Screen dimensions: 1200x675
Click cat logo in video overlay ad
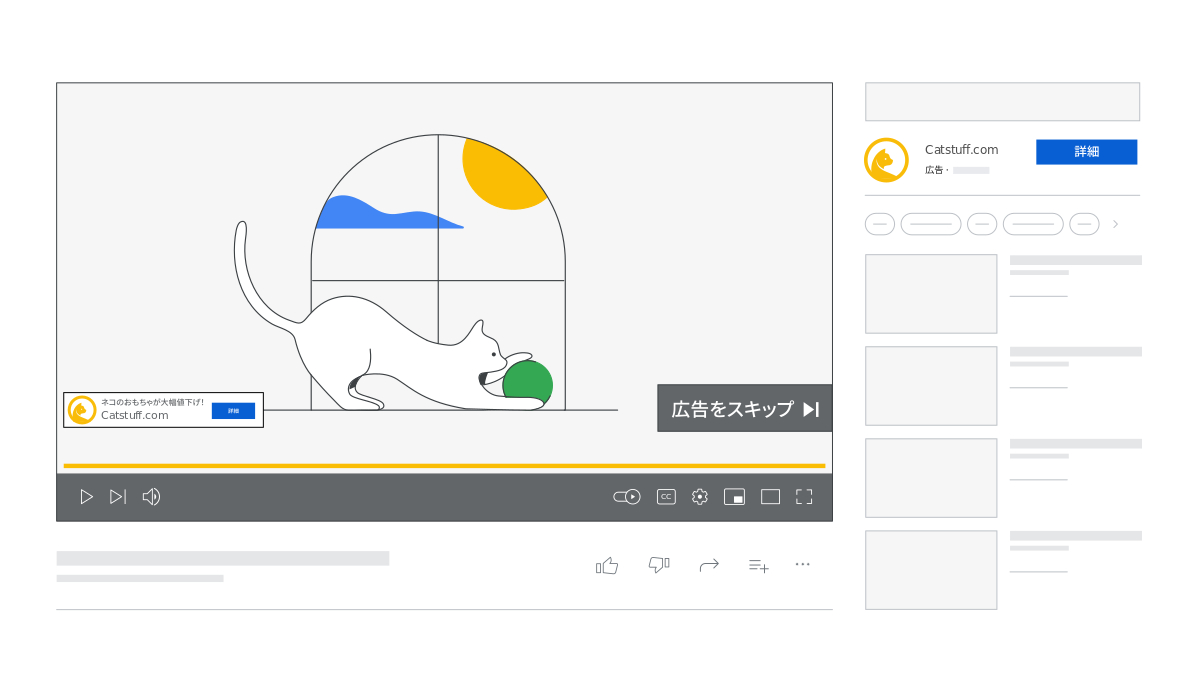tap(82, 410)
